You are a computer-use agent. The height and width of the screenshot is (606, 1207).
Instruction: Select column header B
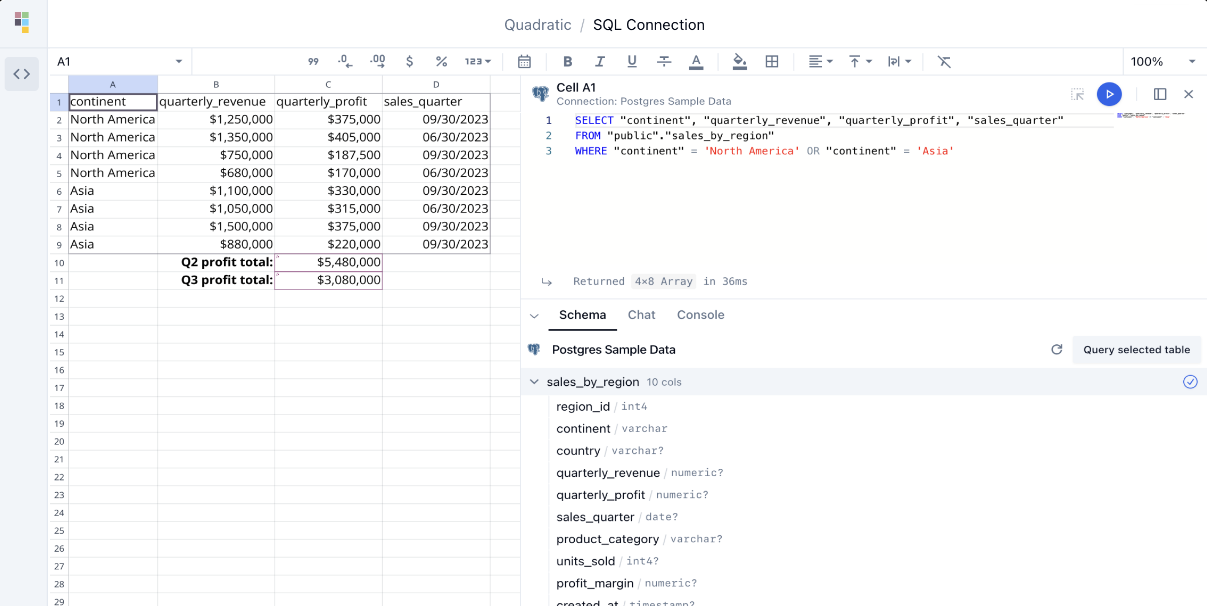[x=216, y=84]
